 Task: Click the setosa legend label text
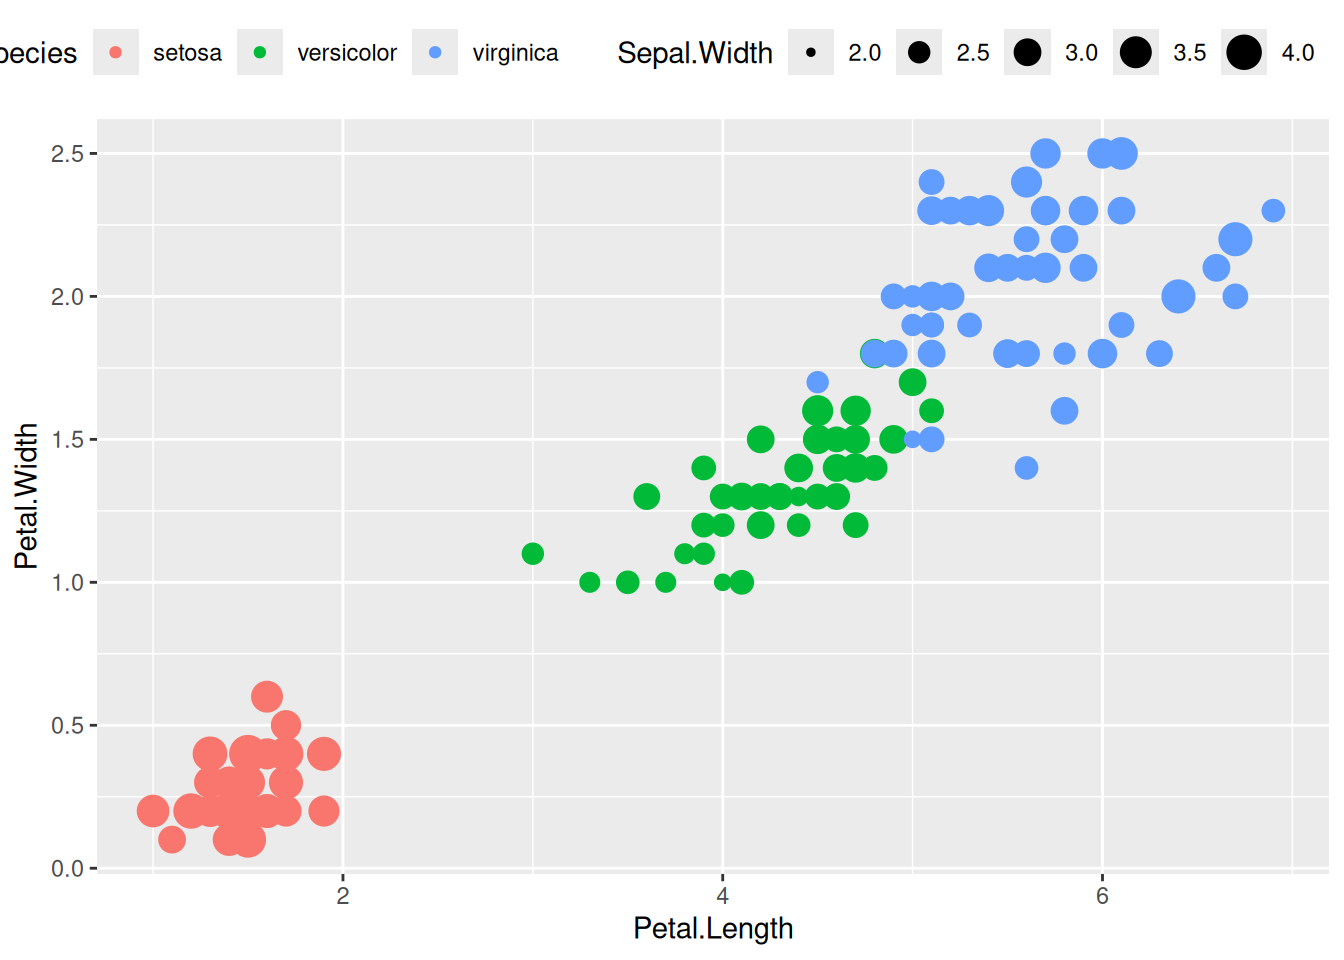[187, 53]
